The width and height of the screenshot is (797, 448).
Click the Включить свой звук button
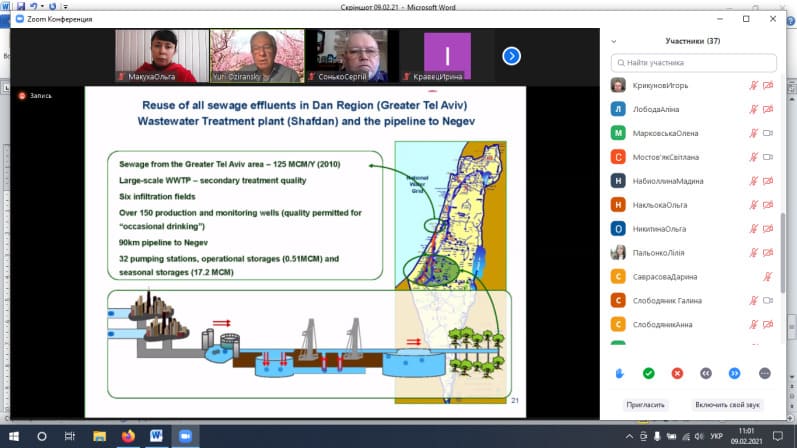click(727, 405)
